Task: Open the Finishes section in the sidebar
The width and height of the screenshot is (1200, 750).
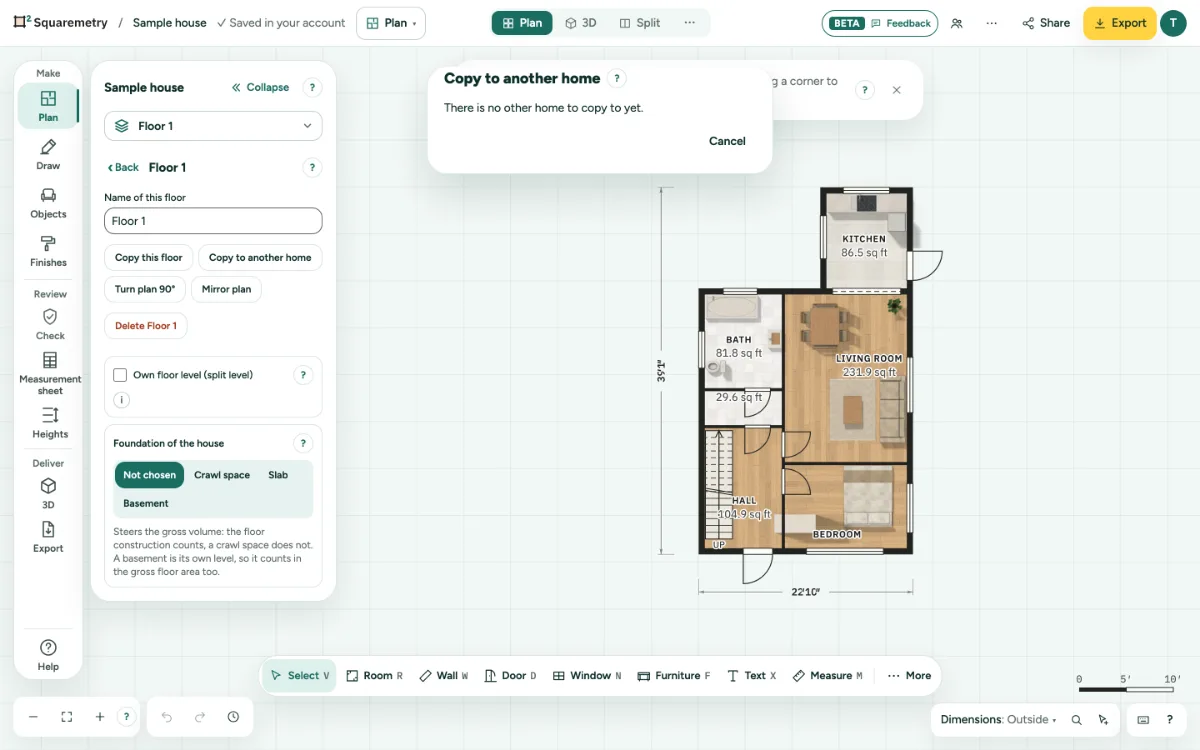Action: 48,251
